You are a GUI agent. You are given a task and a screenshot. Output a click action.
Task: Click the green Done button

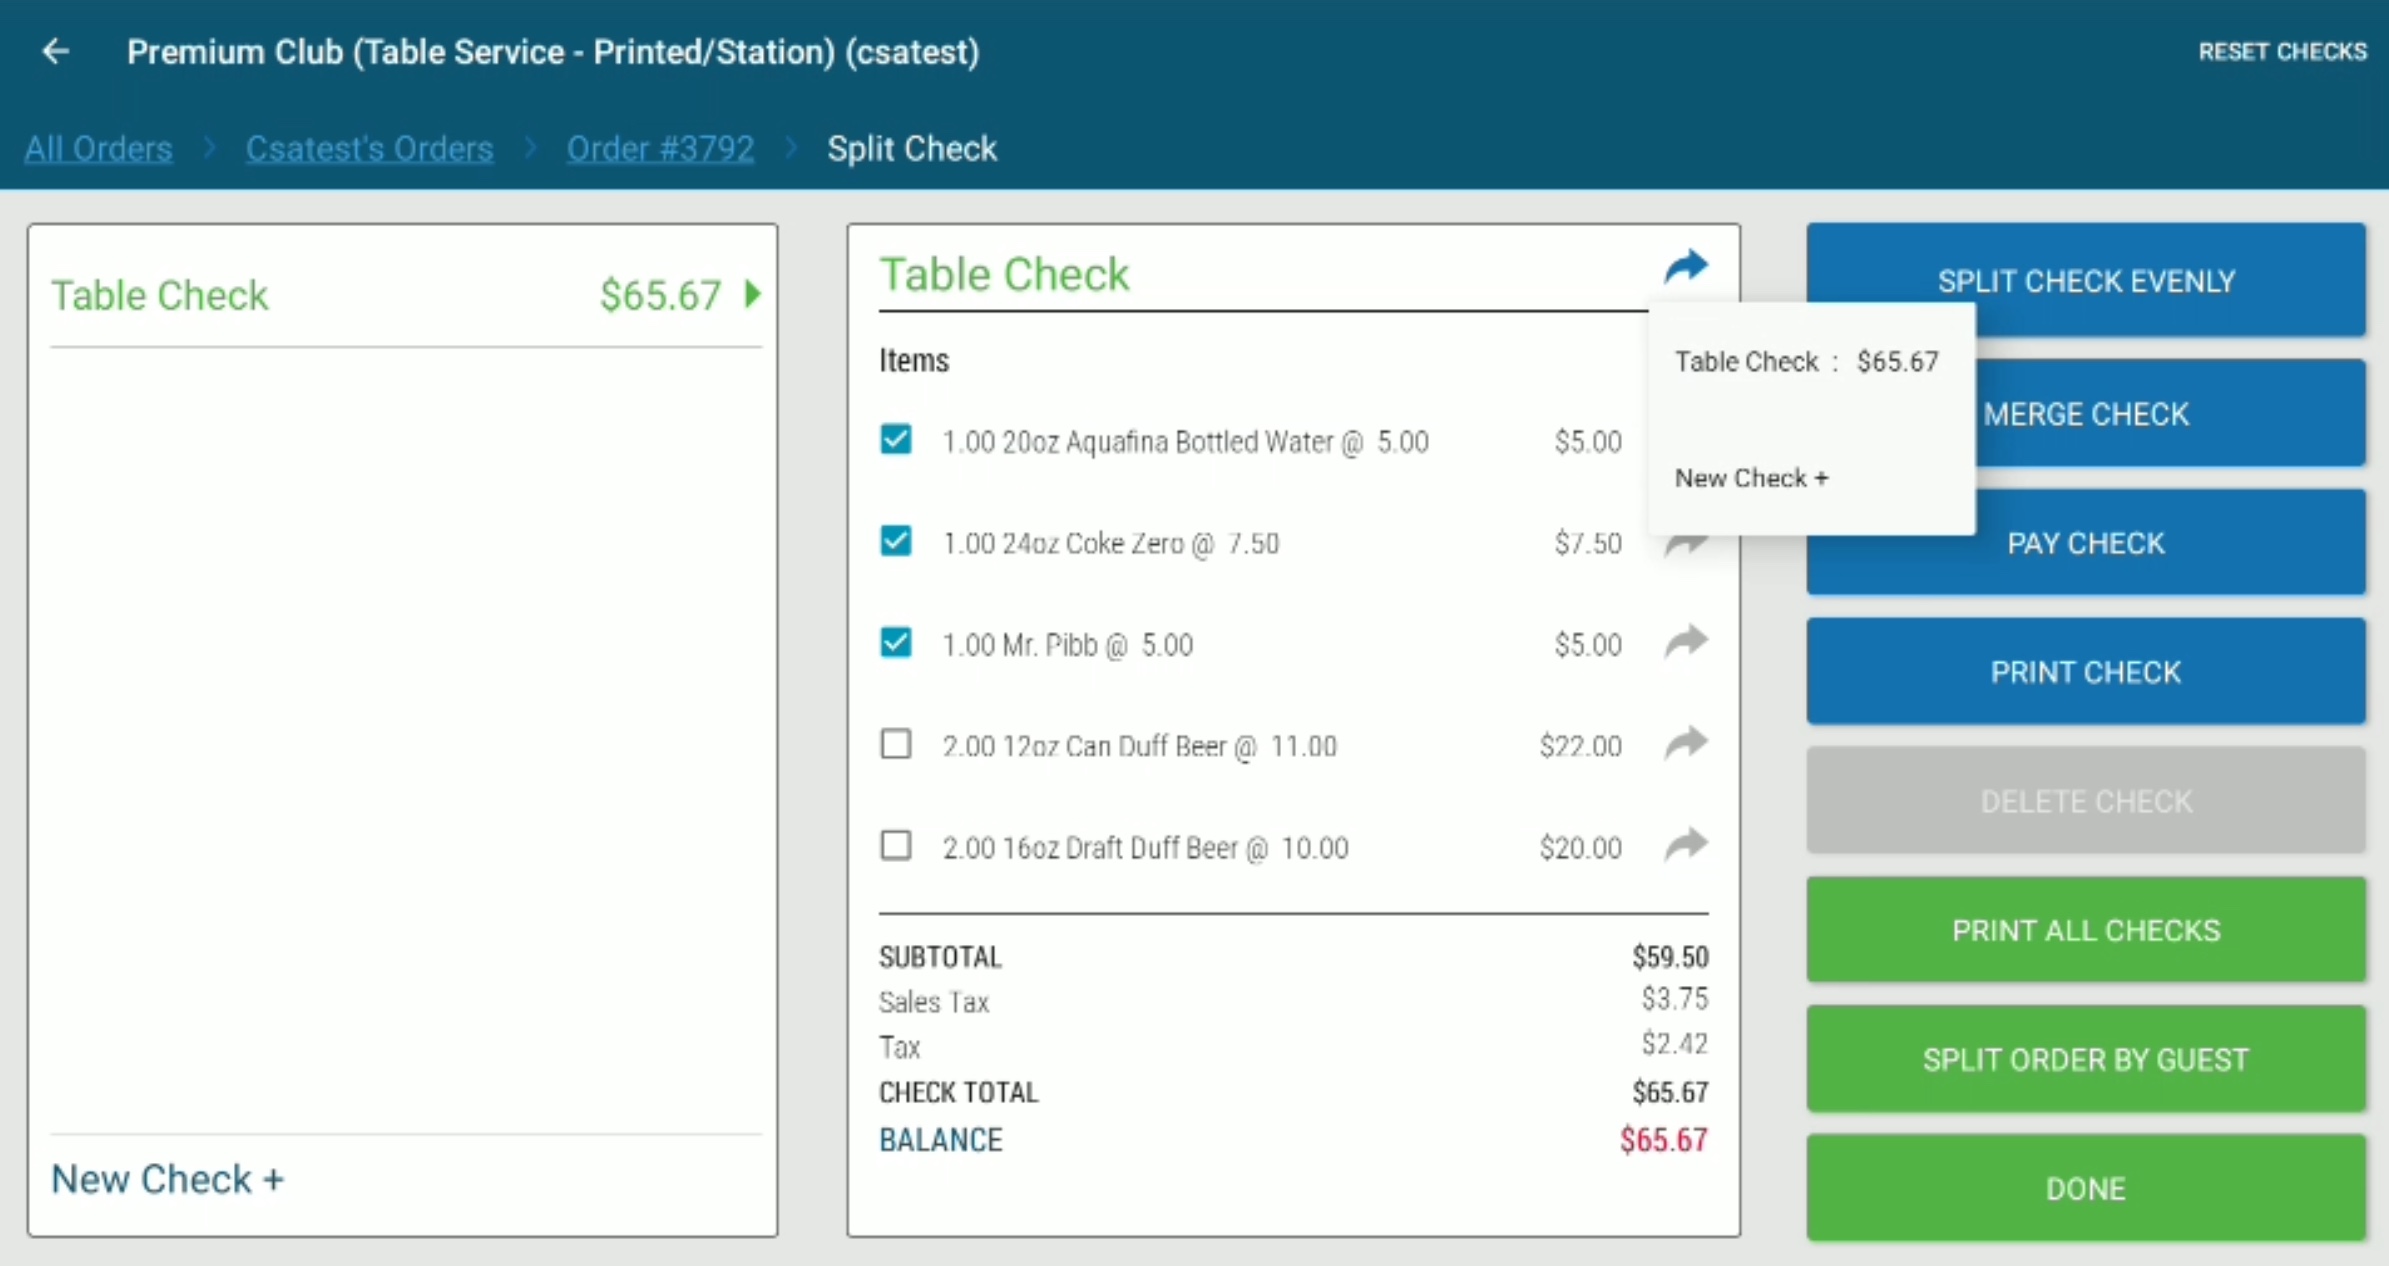coord(2086,1188)
